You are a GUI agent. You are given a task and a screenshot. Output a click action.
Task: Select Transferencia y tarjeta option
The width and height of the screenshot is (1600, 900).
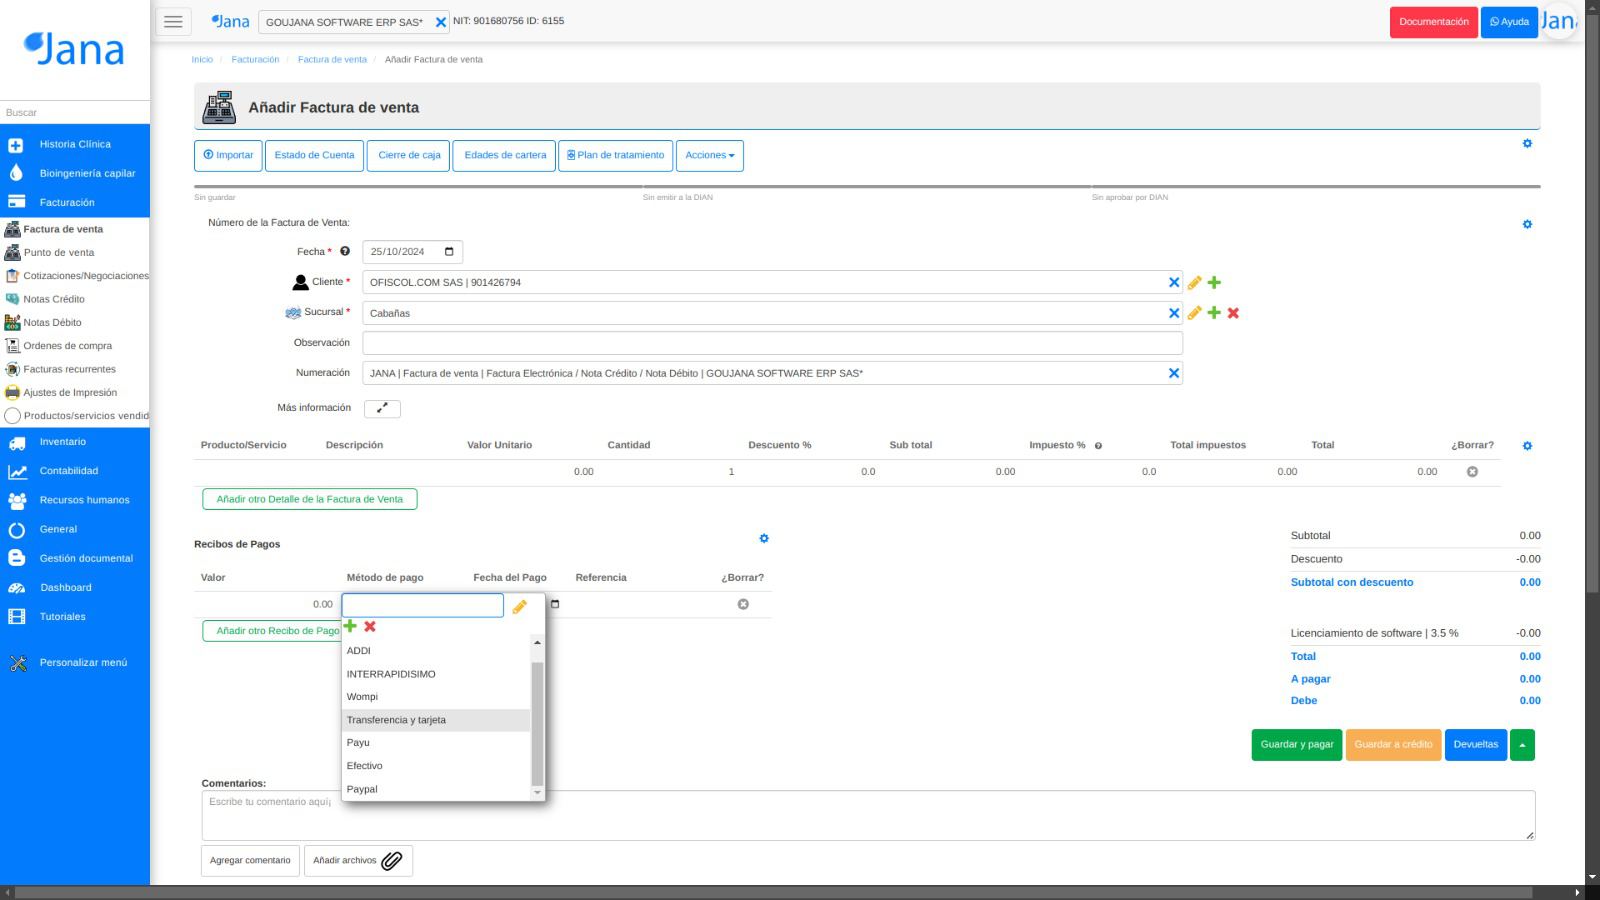pos(436,720)
